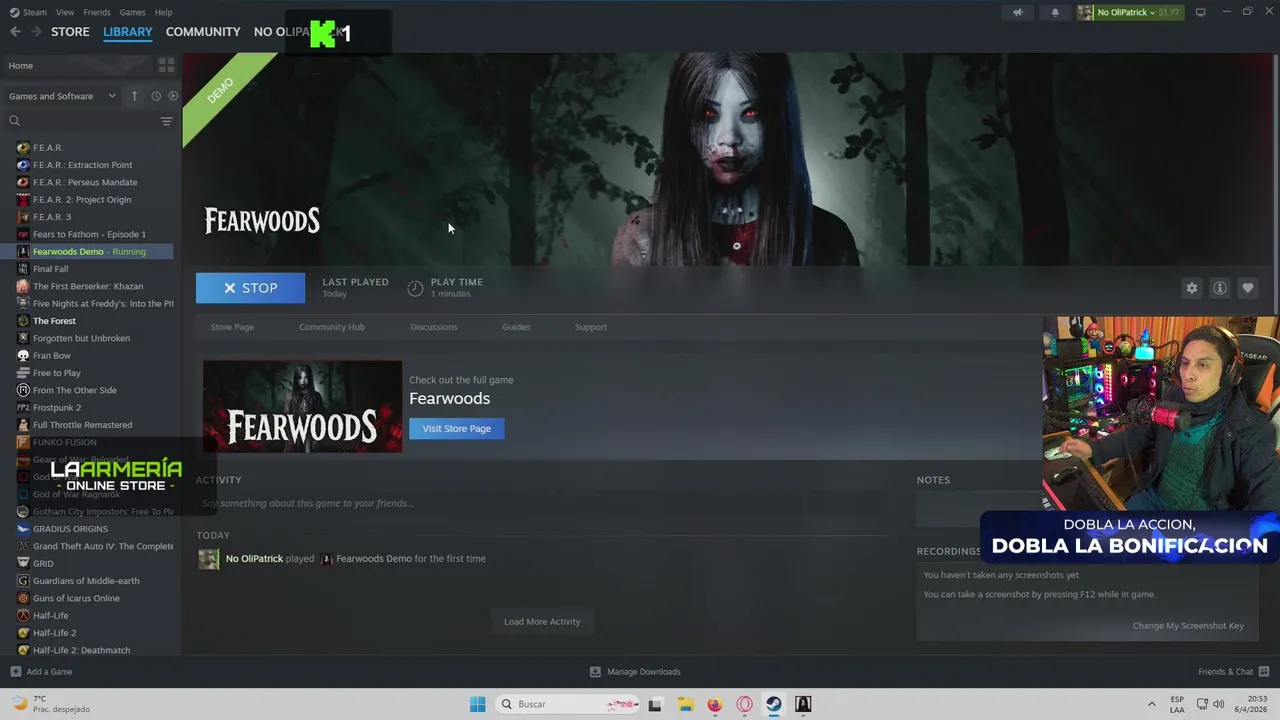Stop the running Fearwoods Demo
Viewport: 1280px width, 720px height.
pos(250,288)
